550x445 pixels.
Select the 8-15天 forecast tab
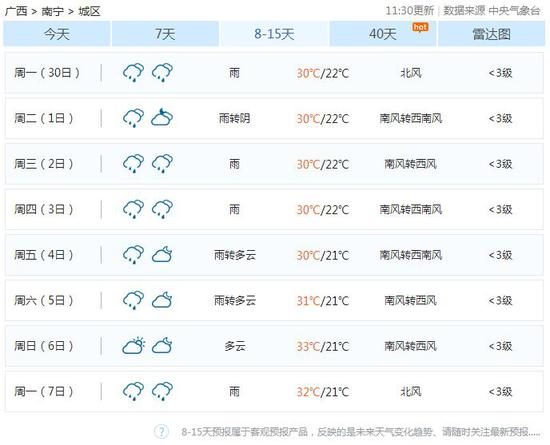pyautogui.click(x=274, y=34)
